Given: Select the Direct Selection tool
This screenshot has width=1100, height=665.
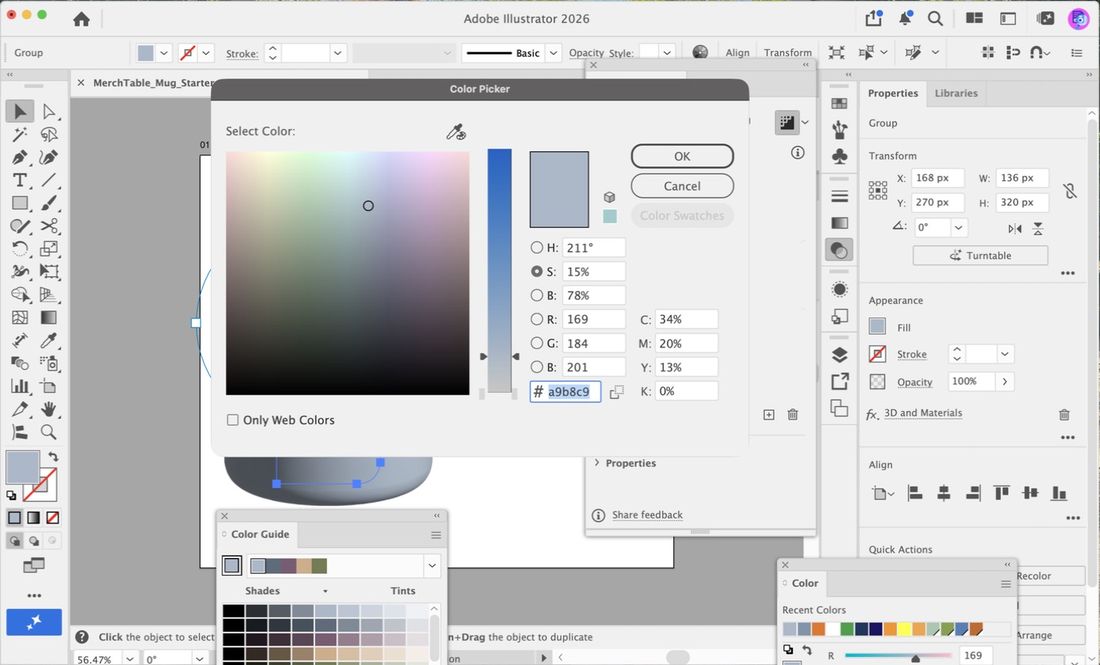Looking at the screenshot, I should [48, 111].
